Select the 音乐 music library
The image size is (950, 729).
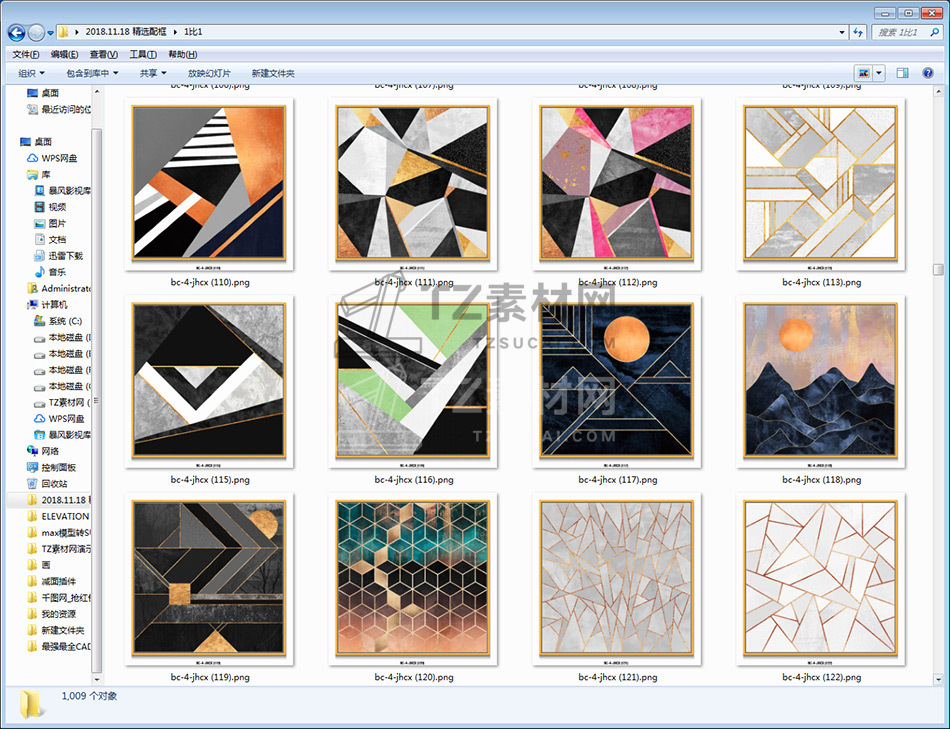(57, 272)
